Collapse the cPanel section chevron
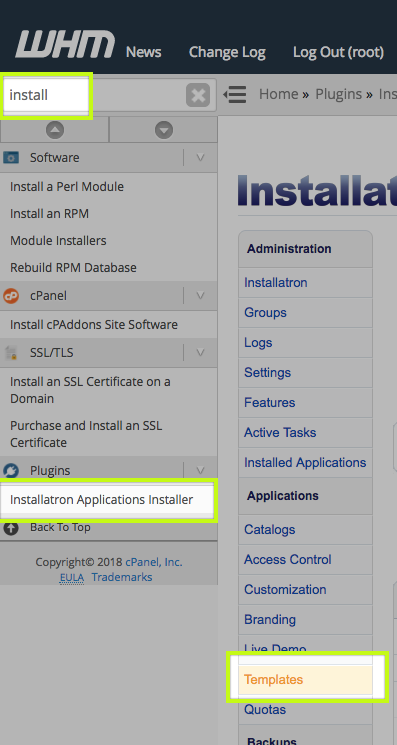 click(200, 296)
